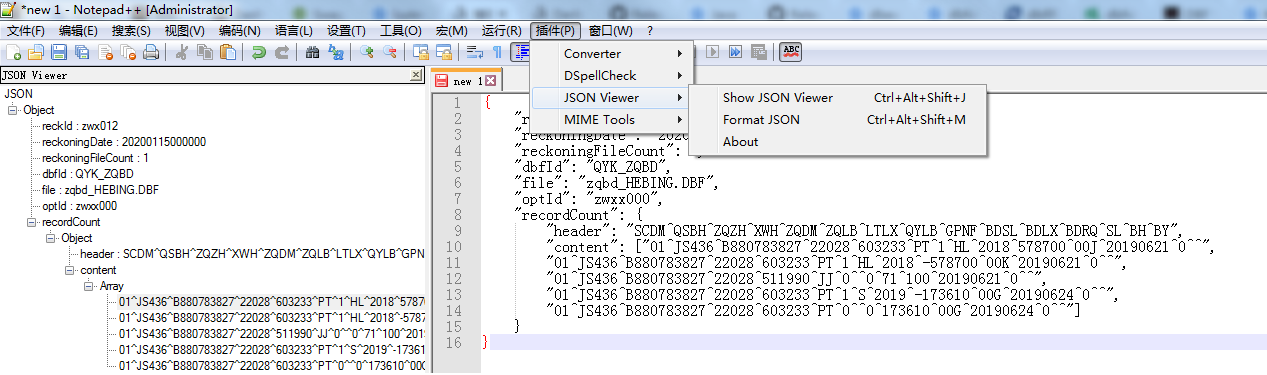This screenshot has height=375, width=1267.
Task: Close the new 1 tab
Action: coord(491,81)
